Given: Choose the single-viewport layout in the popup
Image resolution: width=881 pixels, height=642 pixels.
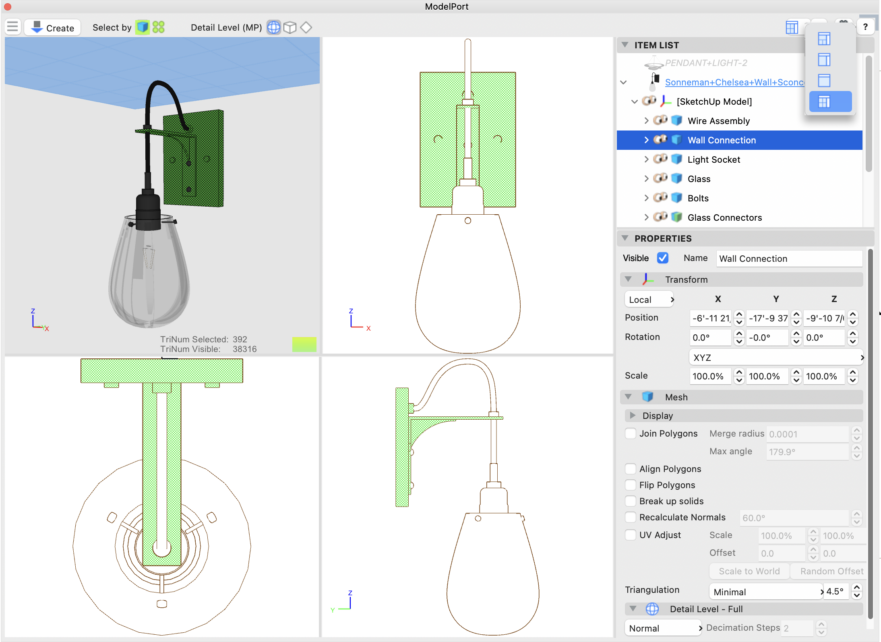Looking at the screenshot, I should click(x=824, y=80).
